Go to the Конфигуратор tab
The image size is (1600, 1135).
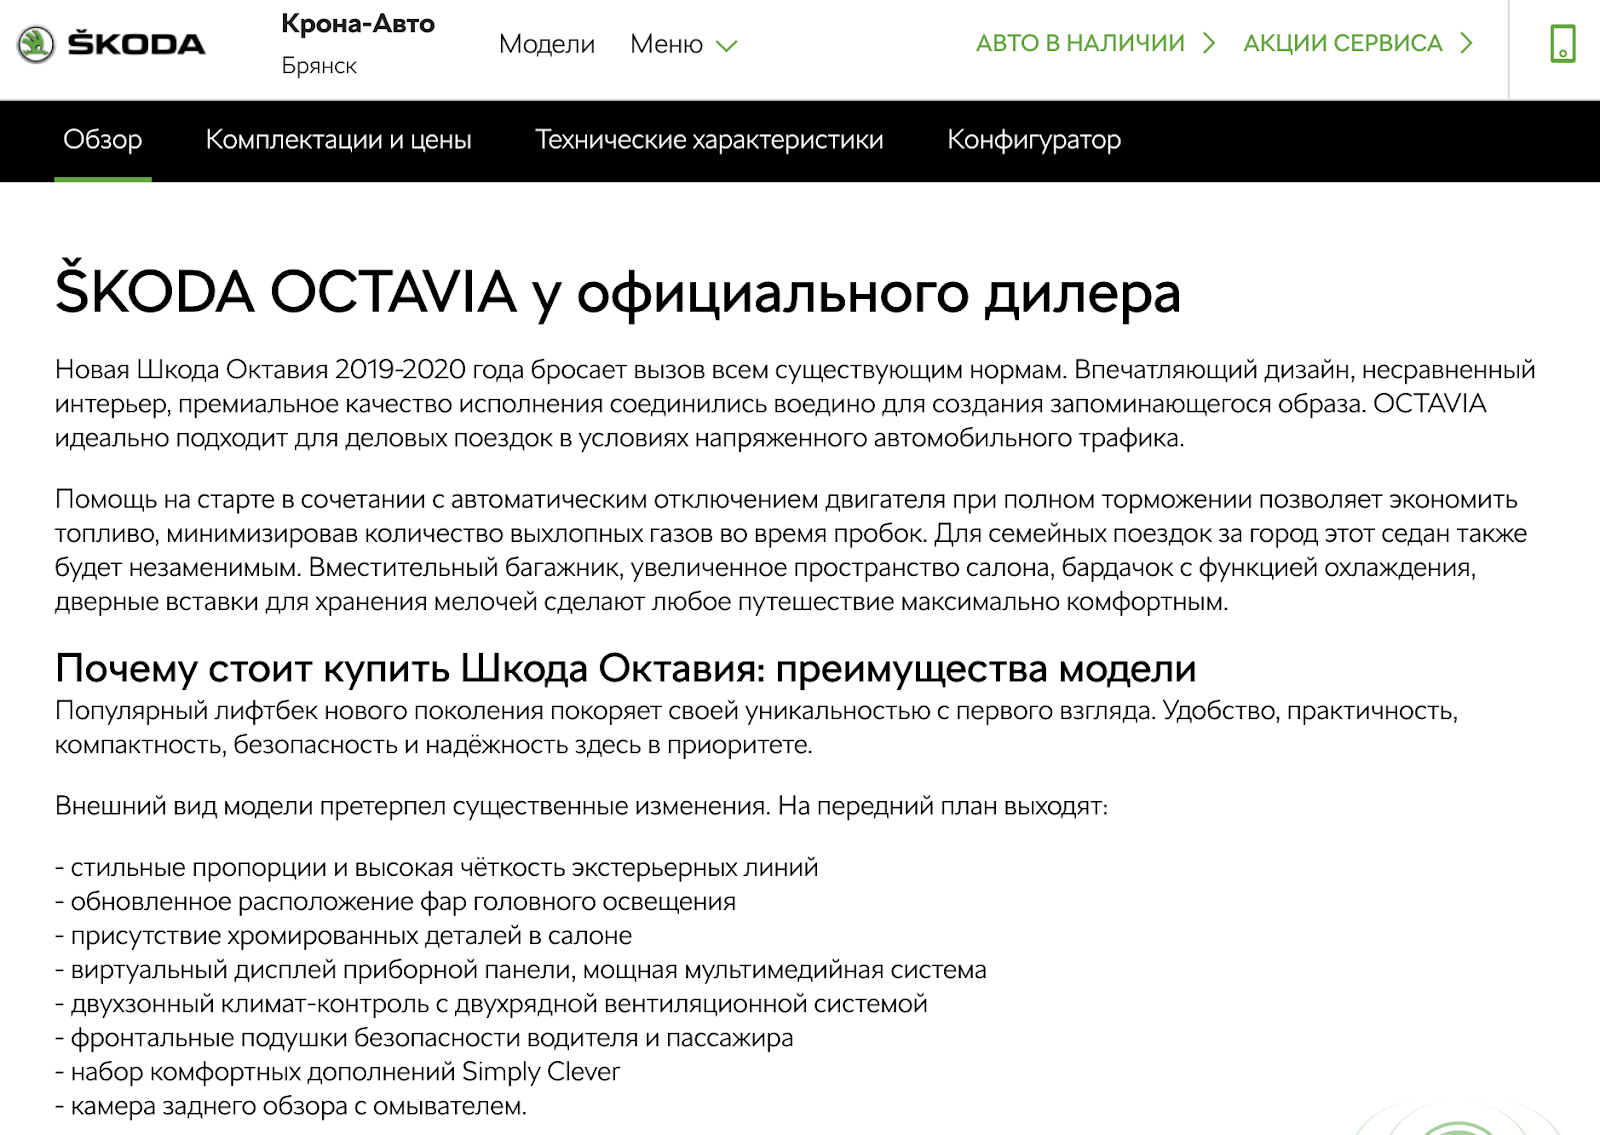pos(1034,139)
